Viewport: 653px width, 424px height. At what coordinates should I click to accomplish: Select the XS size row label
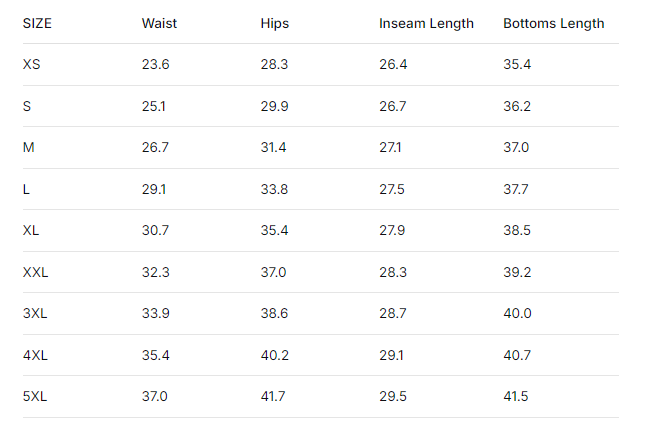click(32, 65)
